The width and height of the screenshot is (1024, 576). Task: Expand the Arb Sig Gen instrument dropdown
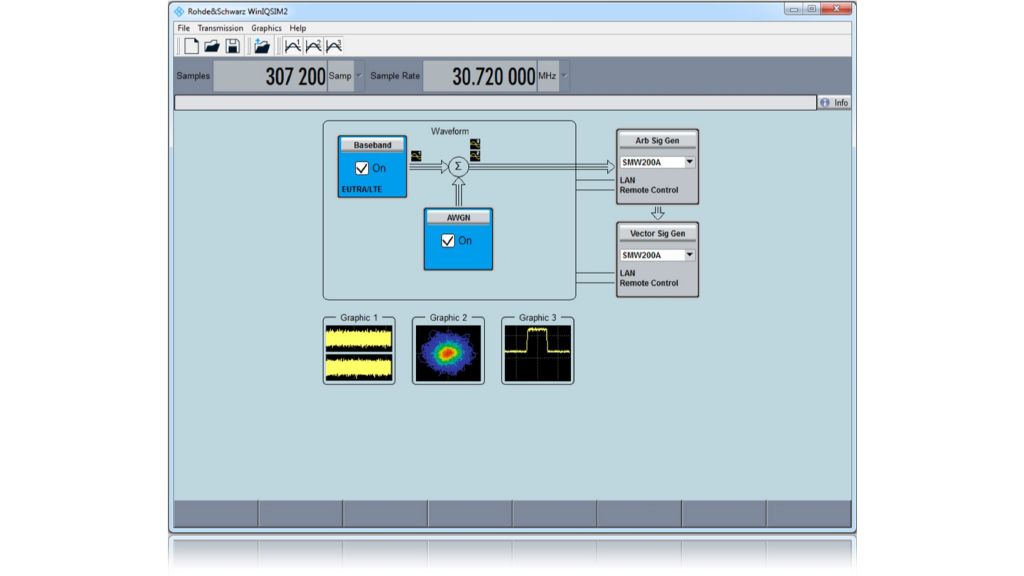[x=689, y=162]
